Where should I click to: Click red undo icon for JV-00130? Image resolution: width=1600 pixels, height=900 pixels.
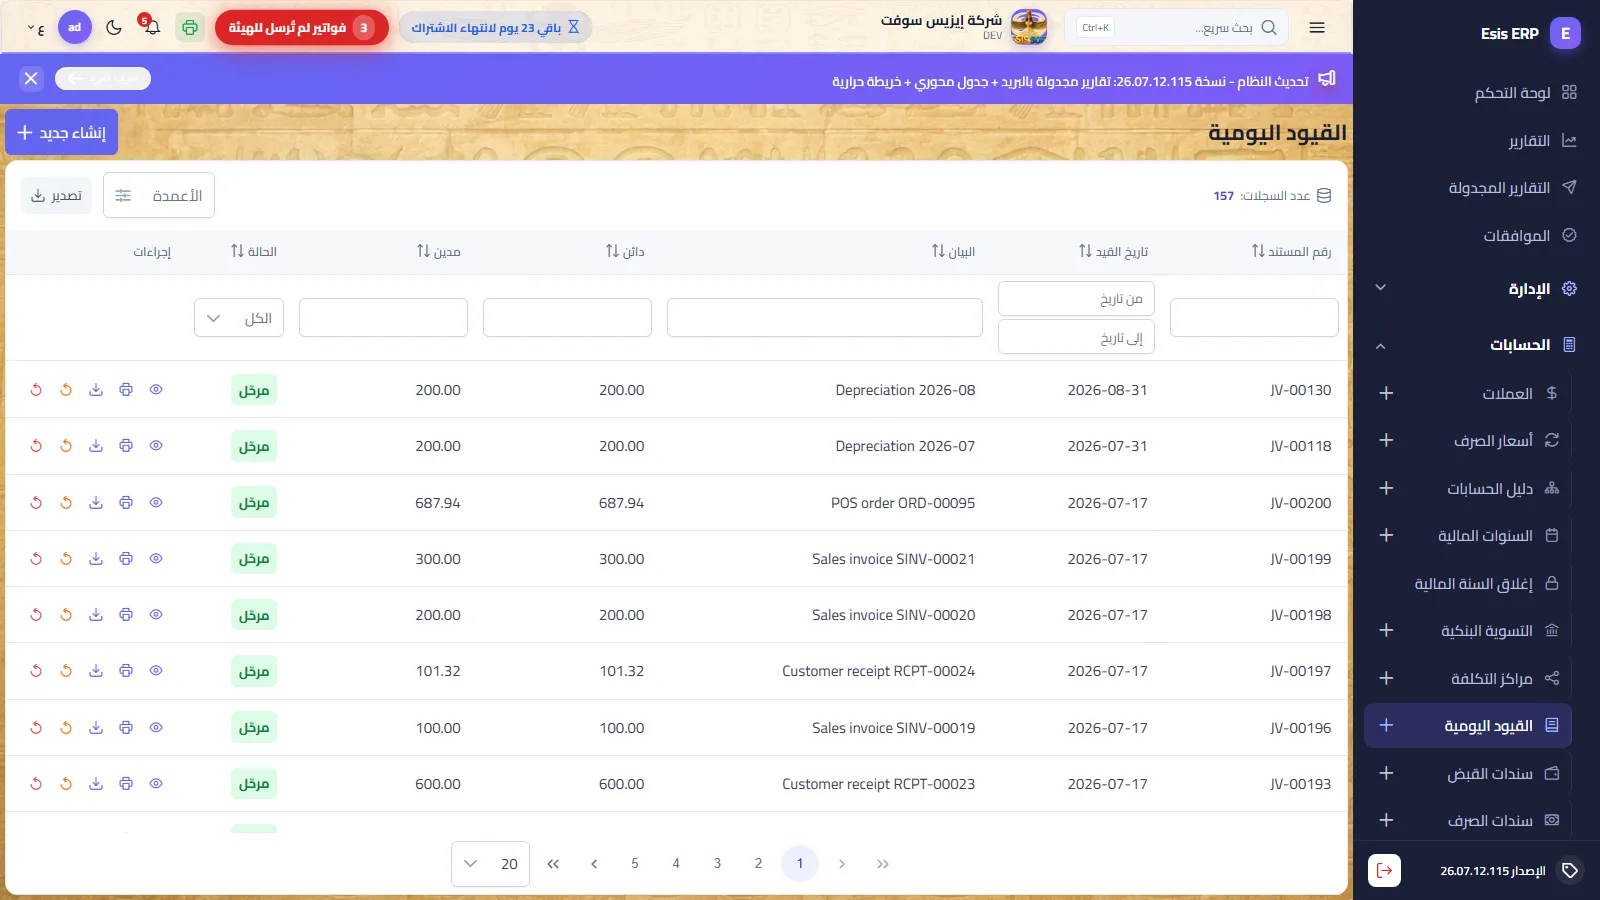pos(36,390)
